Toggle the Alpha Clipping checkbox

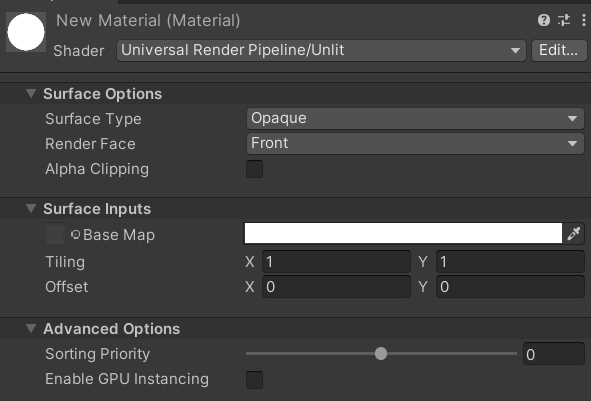pyautogui.click(x=254, y=169)
